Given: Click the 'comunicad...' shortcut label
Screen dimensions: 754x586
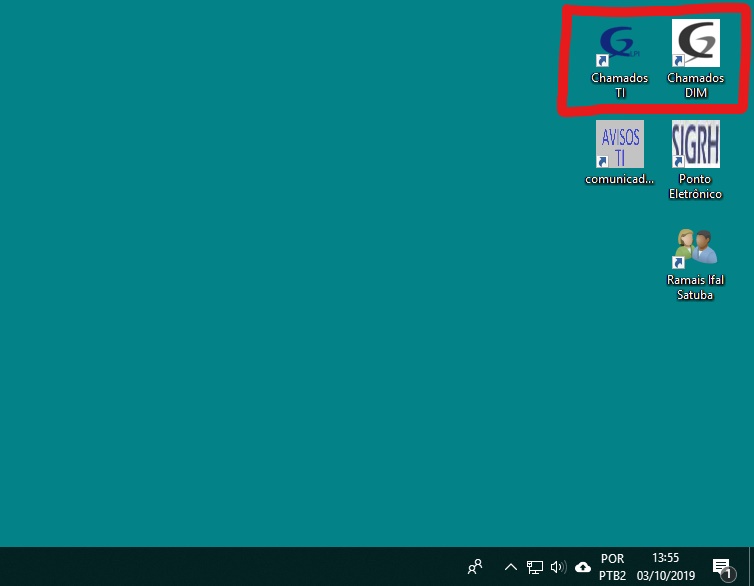Looking at the screenshot, I should tap(619, 180).
